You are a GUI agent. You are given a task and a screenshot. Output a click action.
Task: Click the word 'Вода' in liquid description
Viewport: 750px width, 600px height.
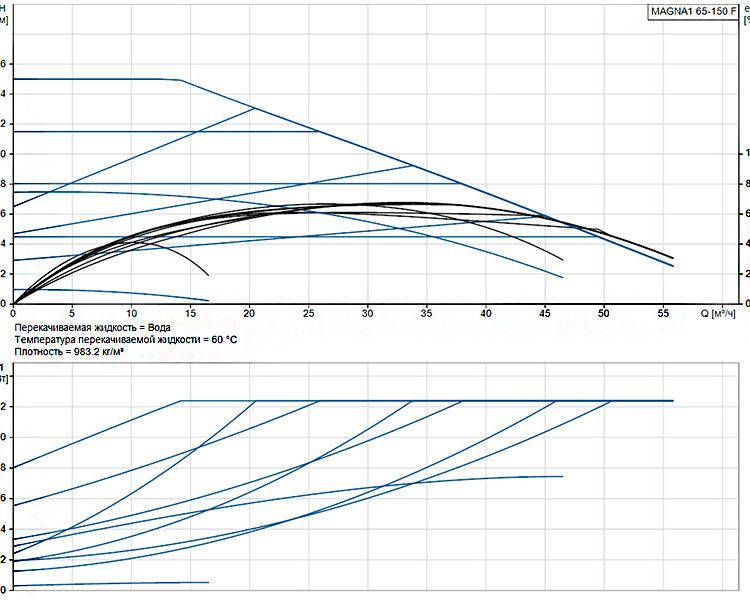click(x=159, y=328)
